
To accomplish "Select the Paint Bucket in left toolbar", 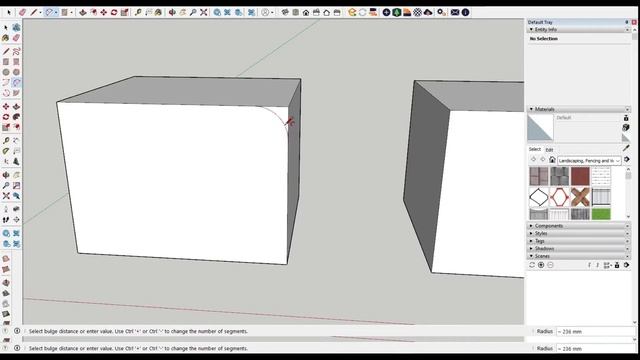I will tap(6, 38).
